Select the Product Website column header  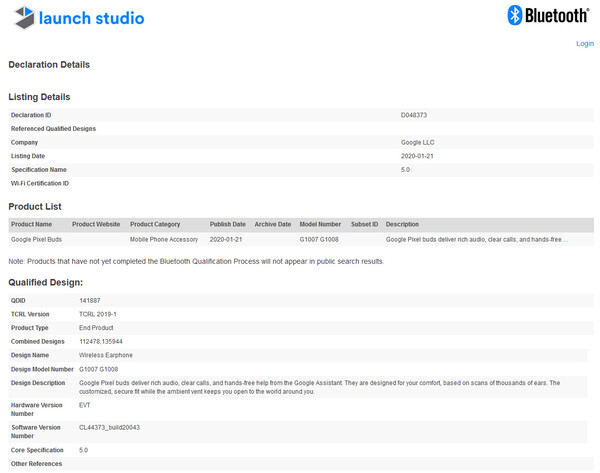(x=96, y=224)
